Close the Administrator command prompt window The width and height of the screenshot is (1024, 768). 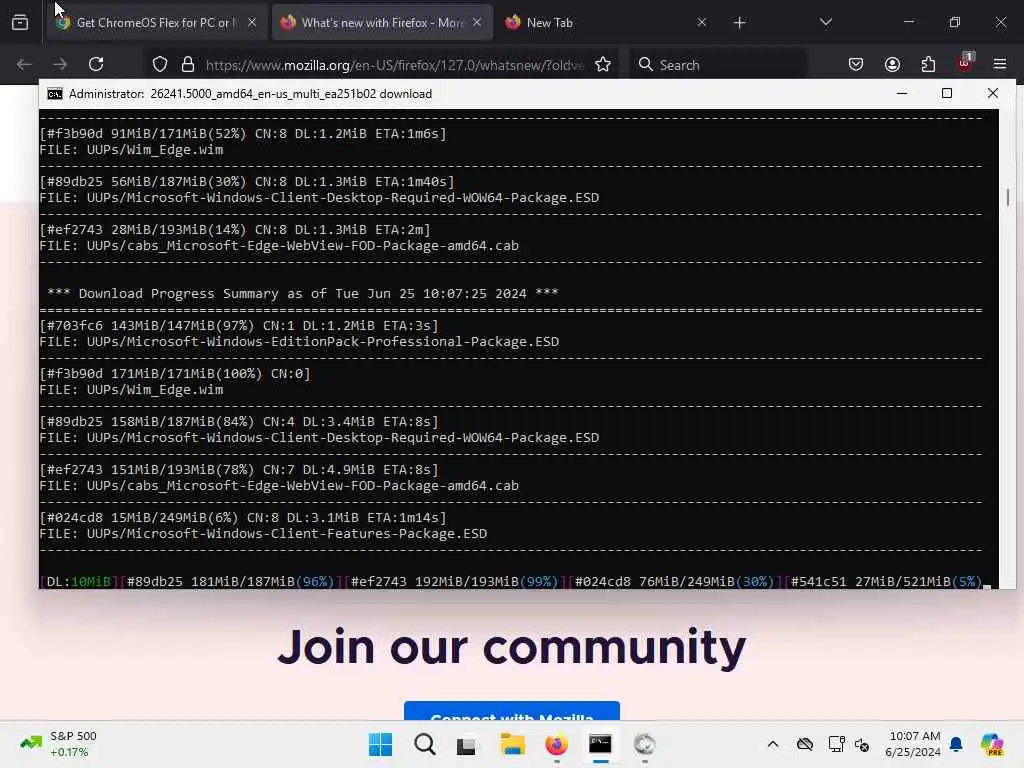pyautogui.click(x=993, y=93)
